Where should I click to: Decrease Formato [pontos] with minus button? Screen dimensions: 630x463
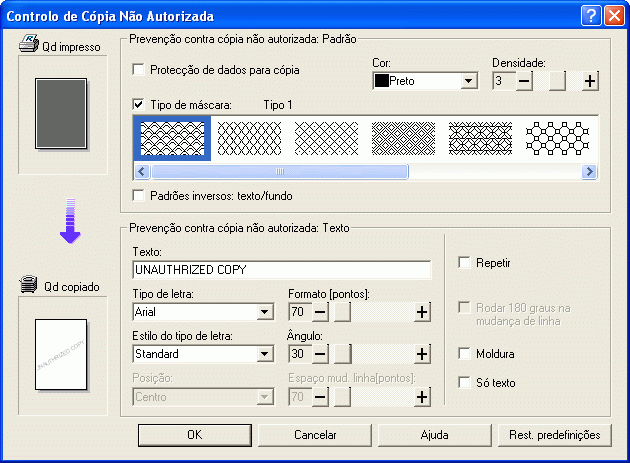[x=320, y=312]
